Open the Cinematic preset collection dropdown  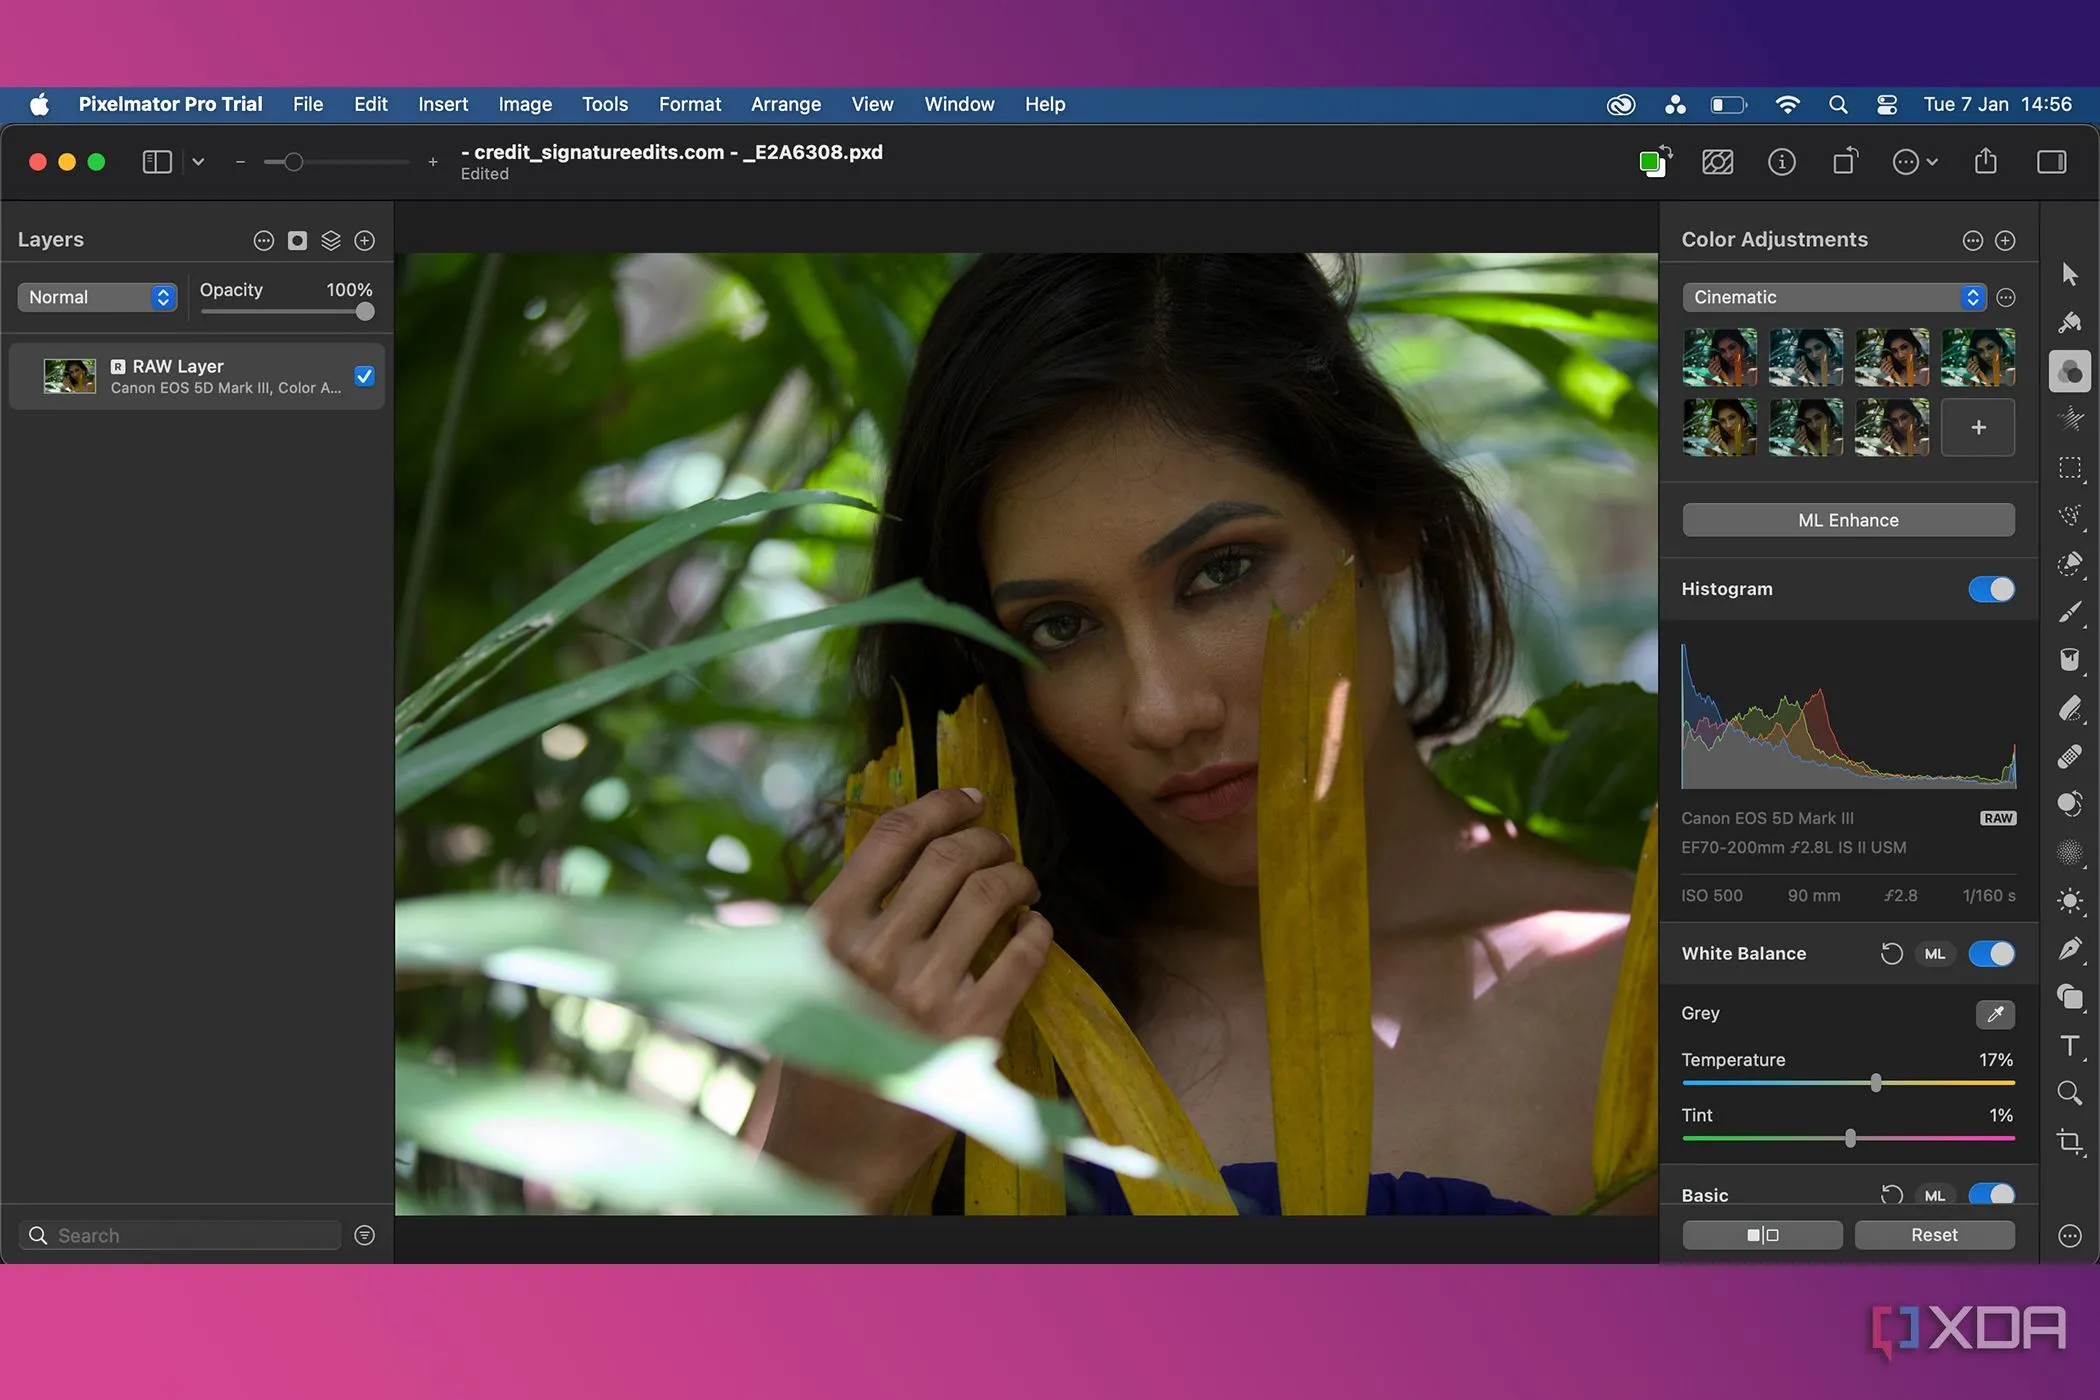pyautogui.click(x=1834, y=297)
